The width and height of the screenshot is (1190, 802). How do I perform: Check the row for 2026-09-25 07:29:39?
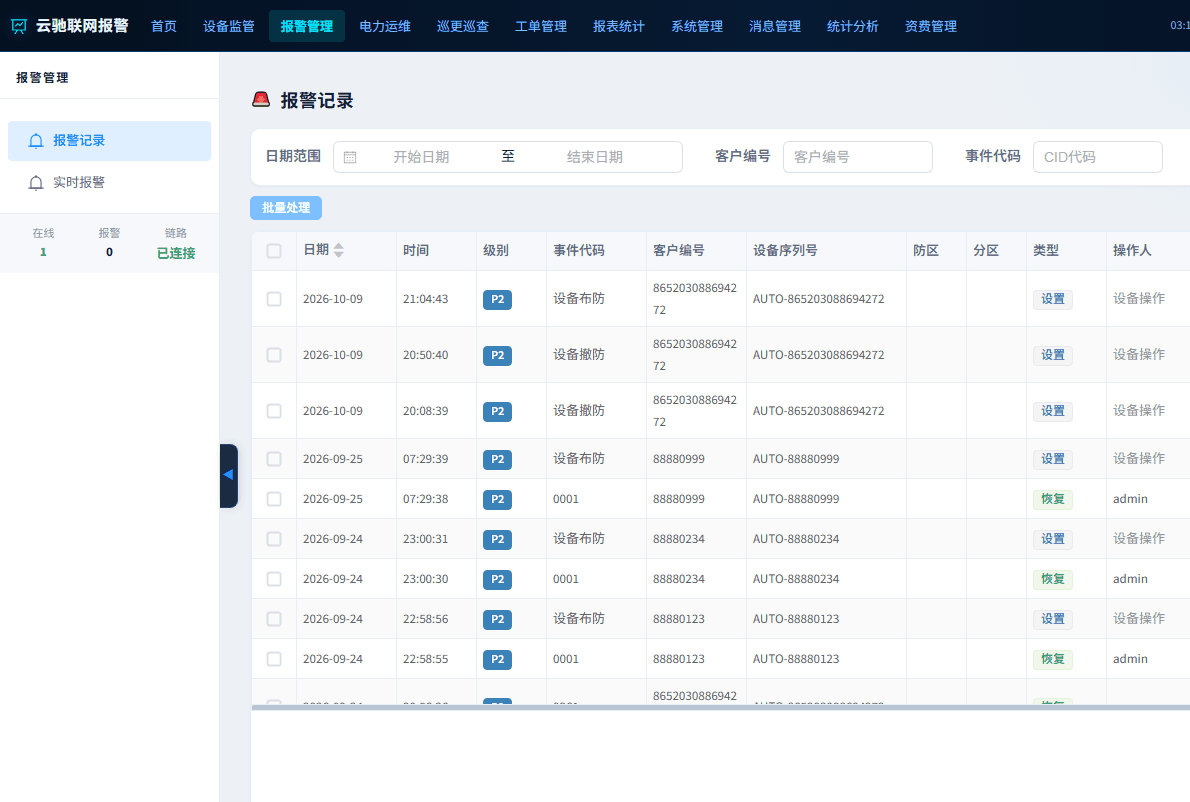(274, 459)
